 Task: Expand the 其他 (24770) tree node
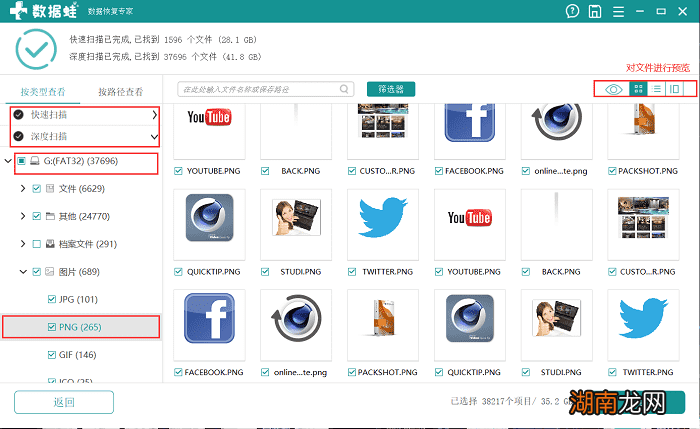click(x=23, y=216)
